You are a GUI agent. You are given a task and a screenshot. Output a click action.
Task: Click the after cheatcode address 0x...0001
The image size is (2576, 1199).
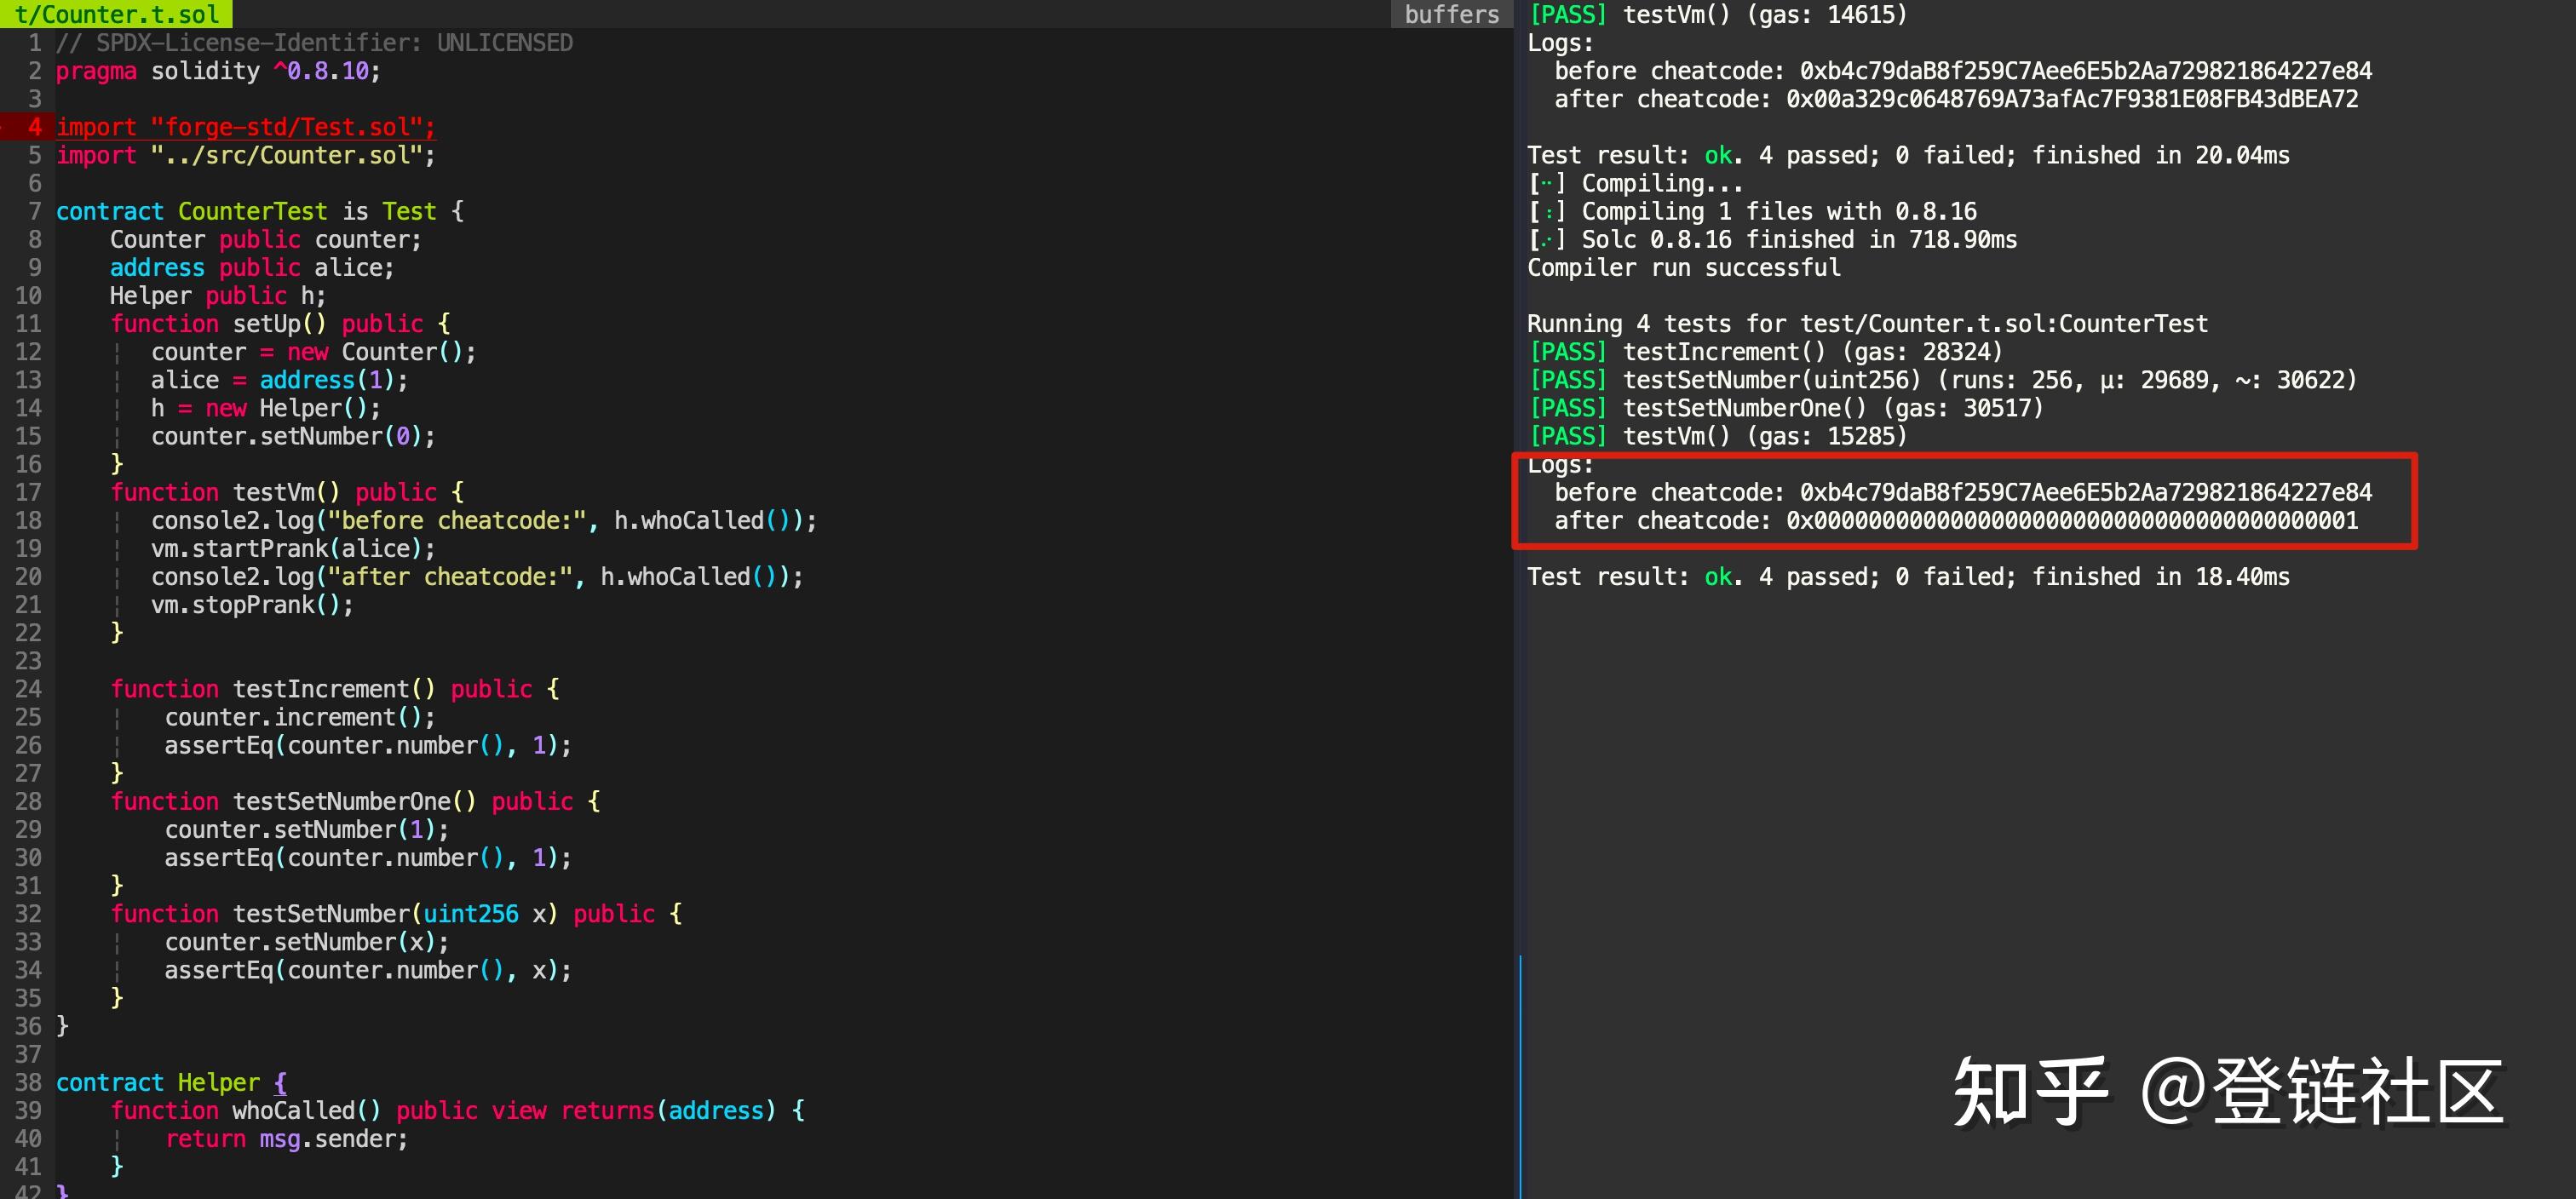2071,520
